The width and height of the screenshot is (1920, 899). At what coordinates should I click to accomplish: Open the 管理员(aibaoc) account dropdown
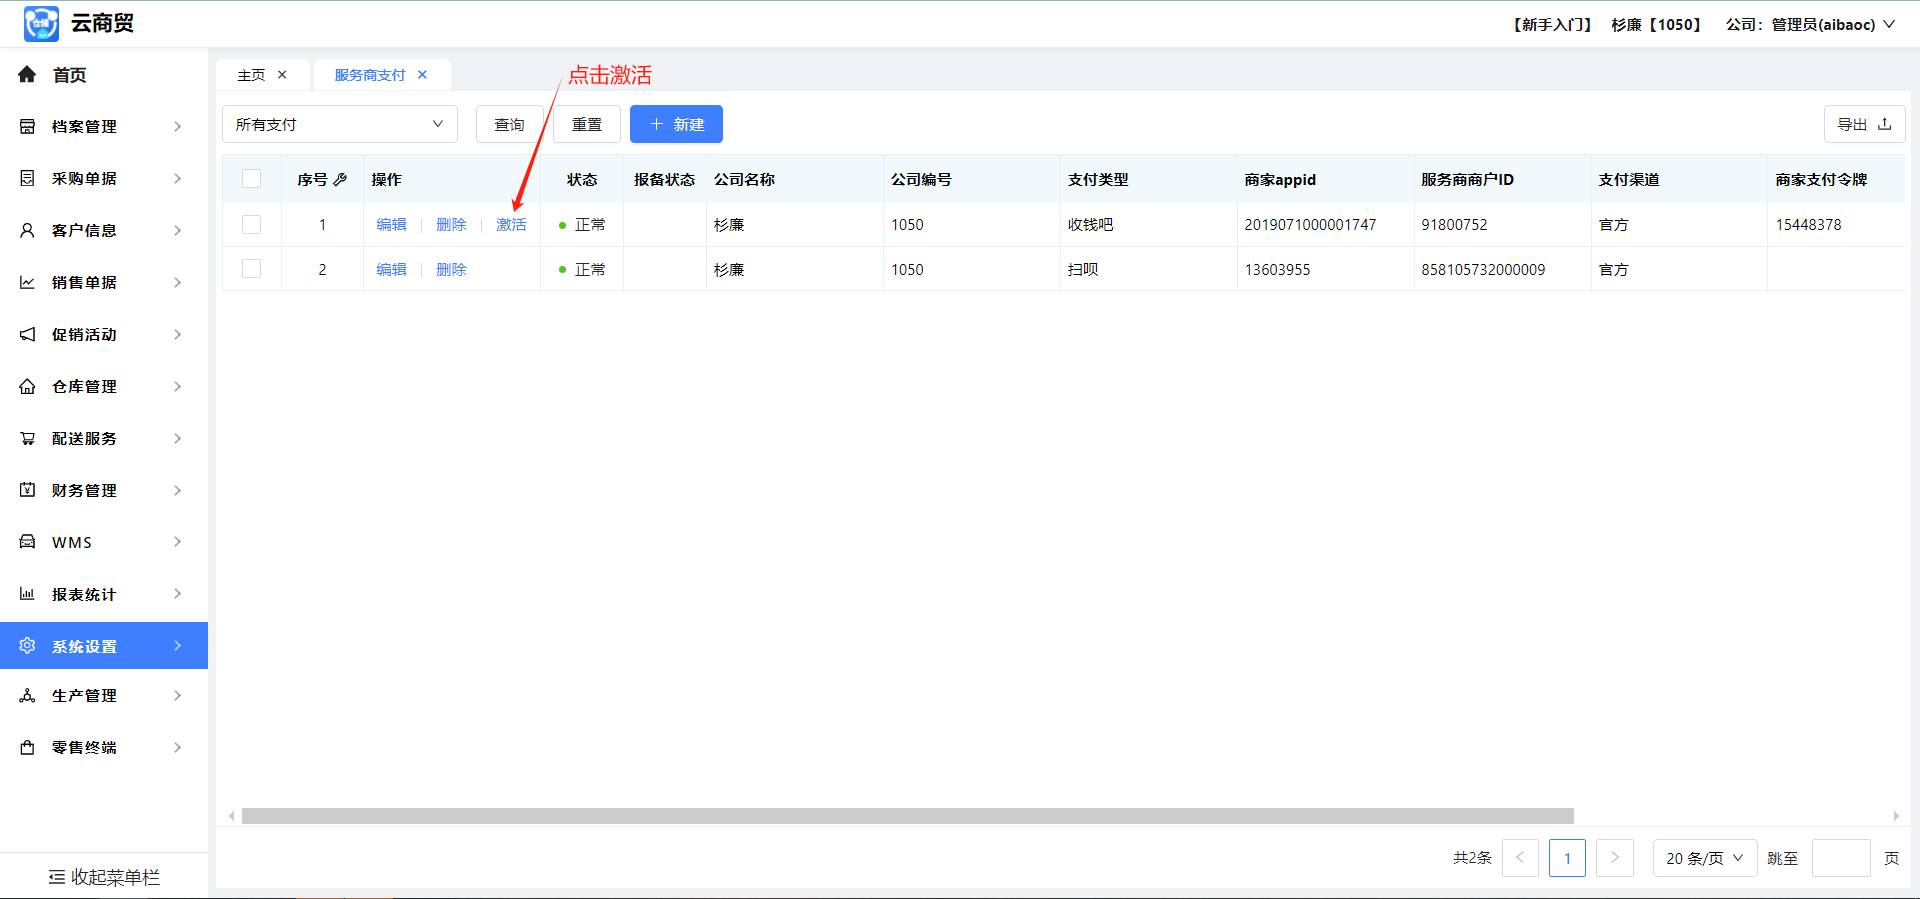coord(1833,24)
